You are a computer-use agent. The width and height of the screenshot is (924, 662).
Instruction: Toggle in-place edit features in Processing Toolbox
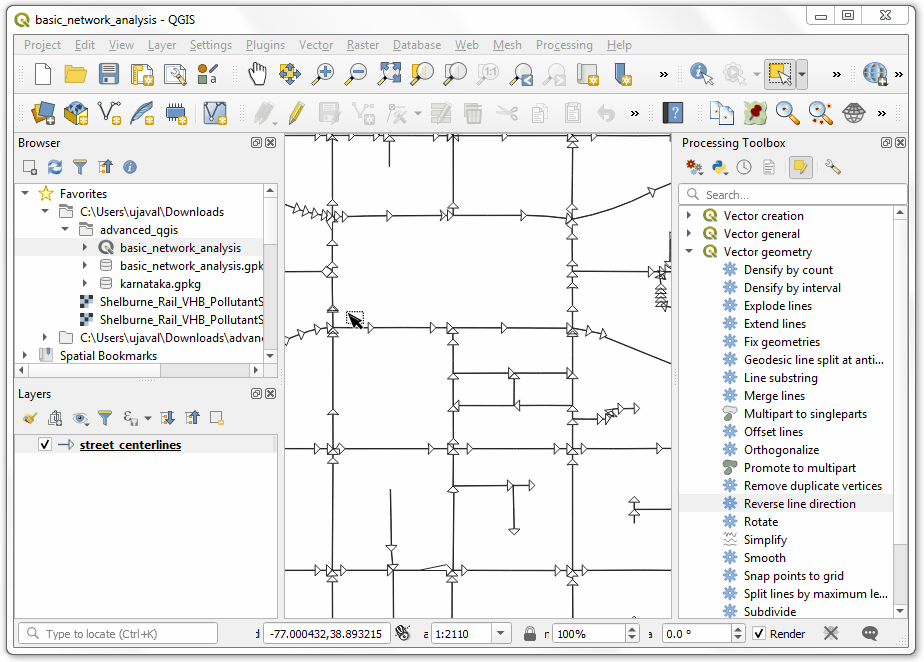[x=800, y=168]
